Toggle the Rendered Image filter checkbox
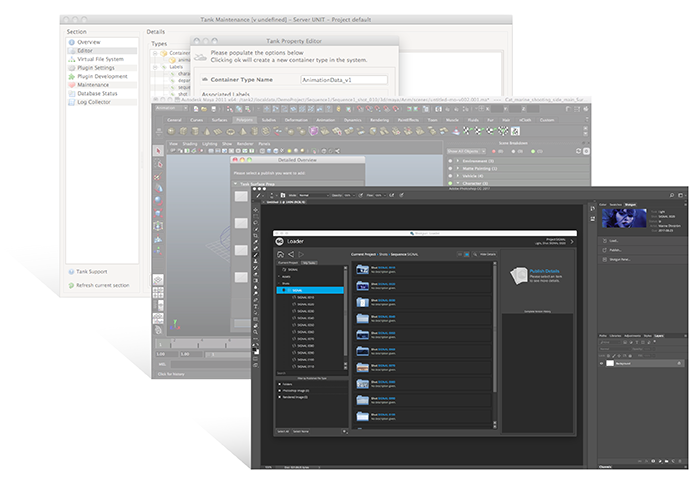Image resolution: width=700 pixels, height=486 pixels. [279, 397]
